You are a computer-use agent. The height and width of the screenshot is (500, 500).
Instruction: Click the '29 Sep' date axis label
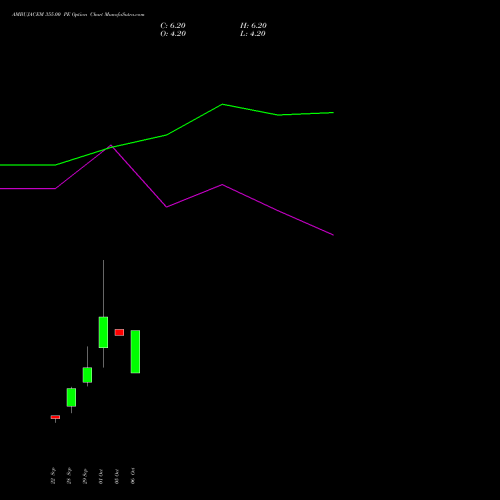click(x=85, y=476)
